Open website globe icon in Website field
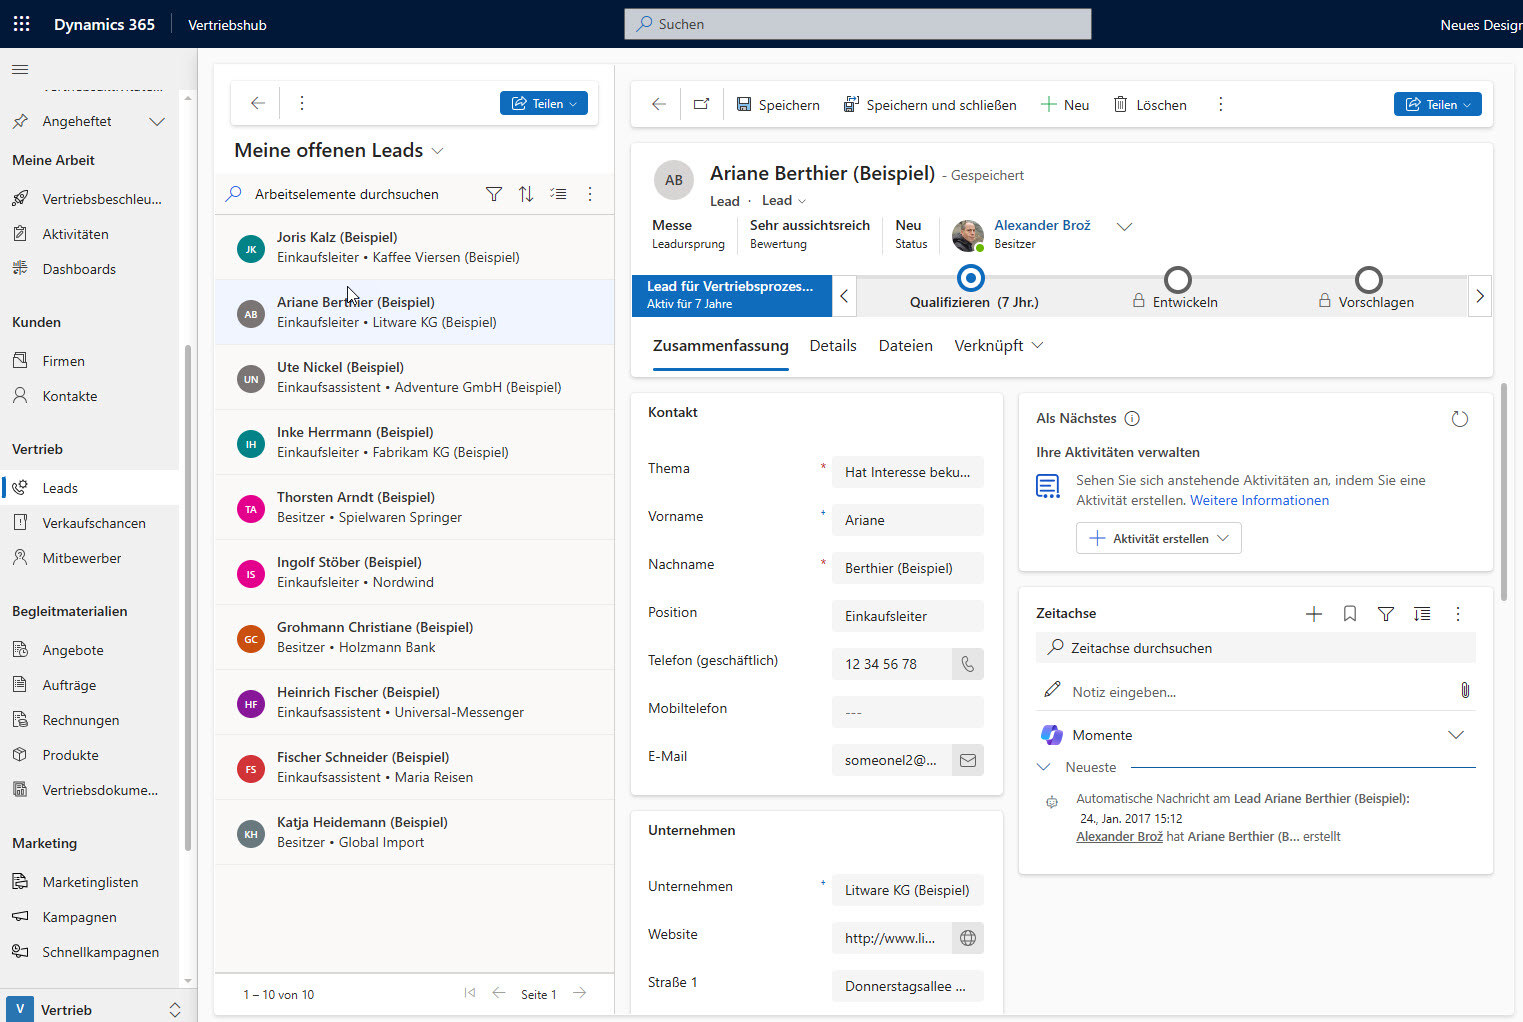 pyautogui.click(x=968, y=938)
